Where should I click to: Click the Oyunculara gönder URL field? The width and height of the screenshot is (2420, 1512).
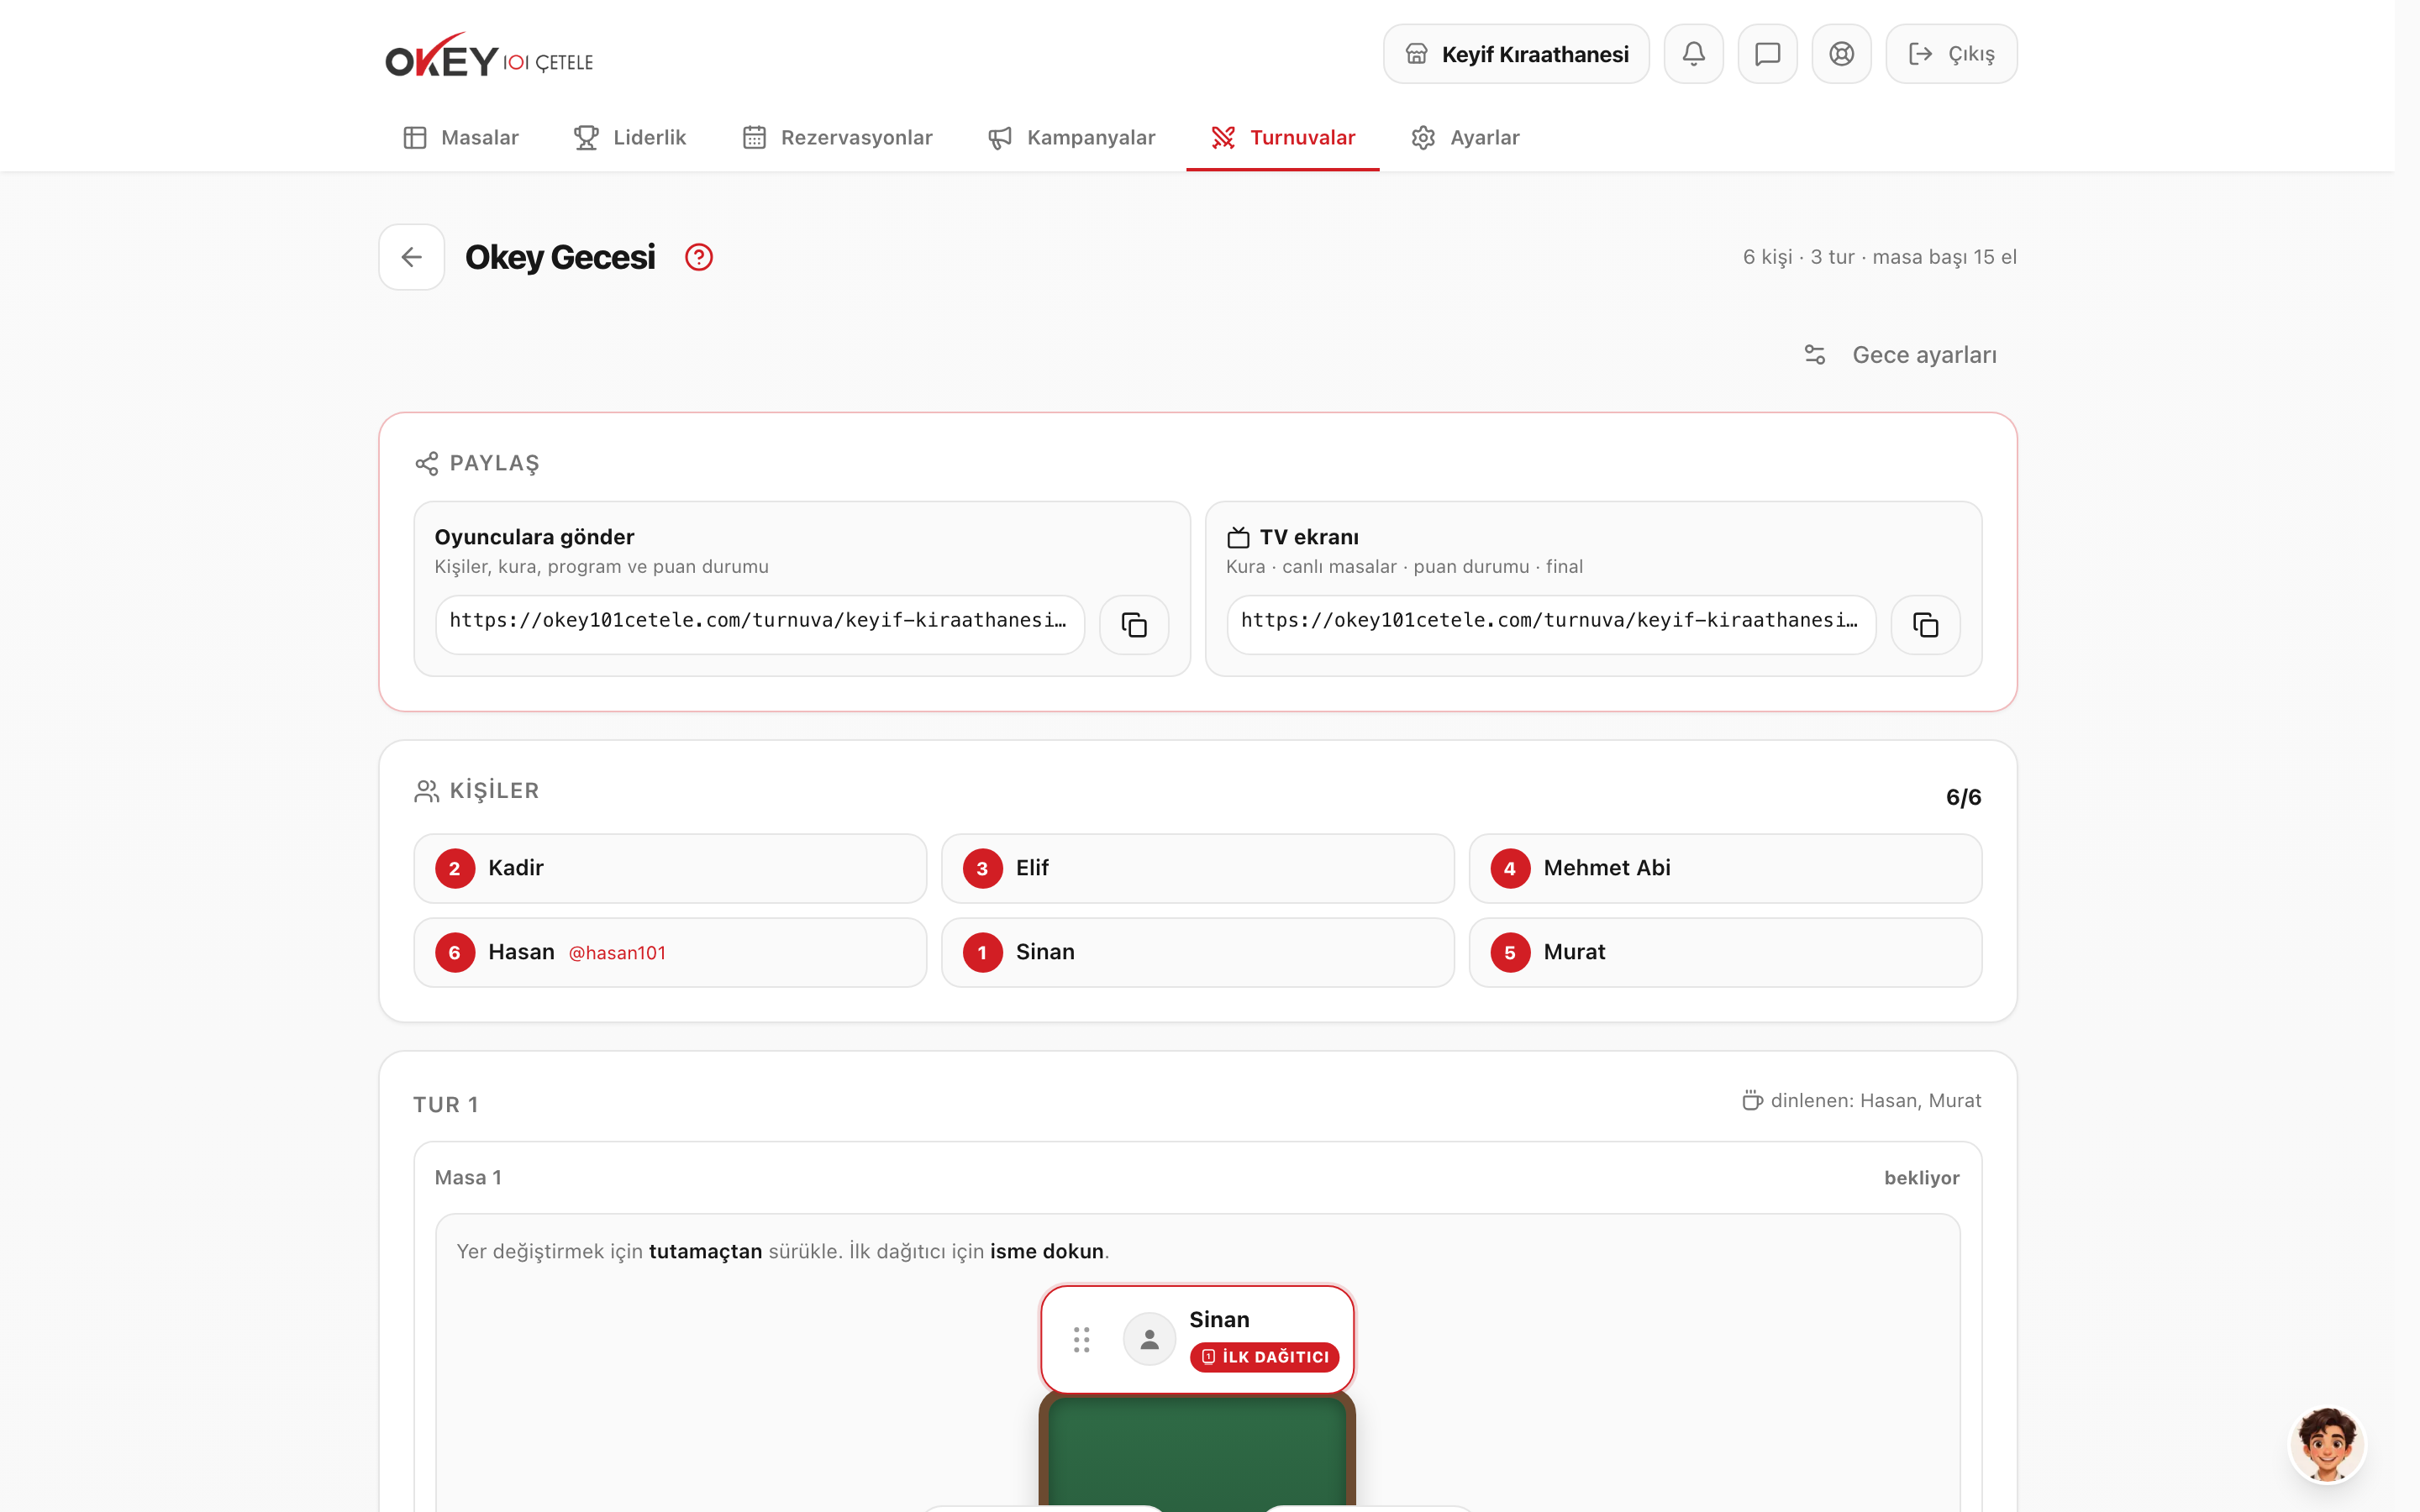[x=760, y=625]
